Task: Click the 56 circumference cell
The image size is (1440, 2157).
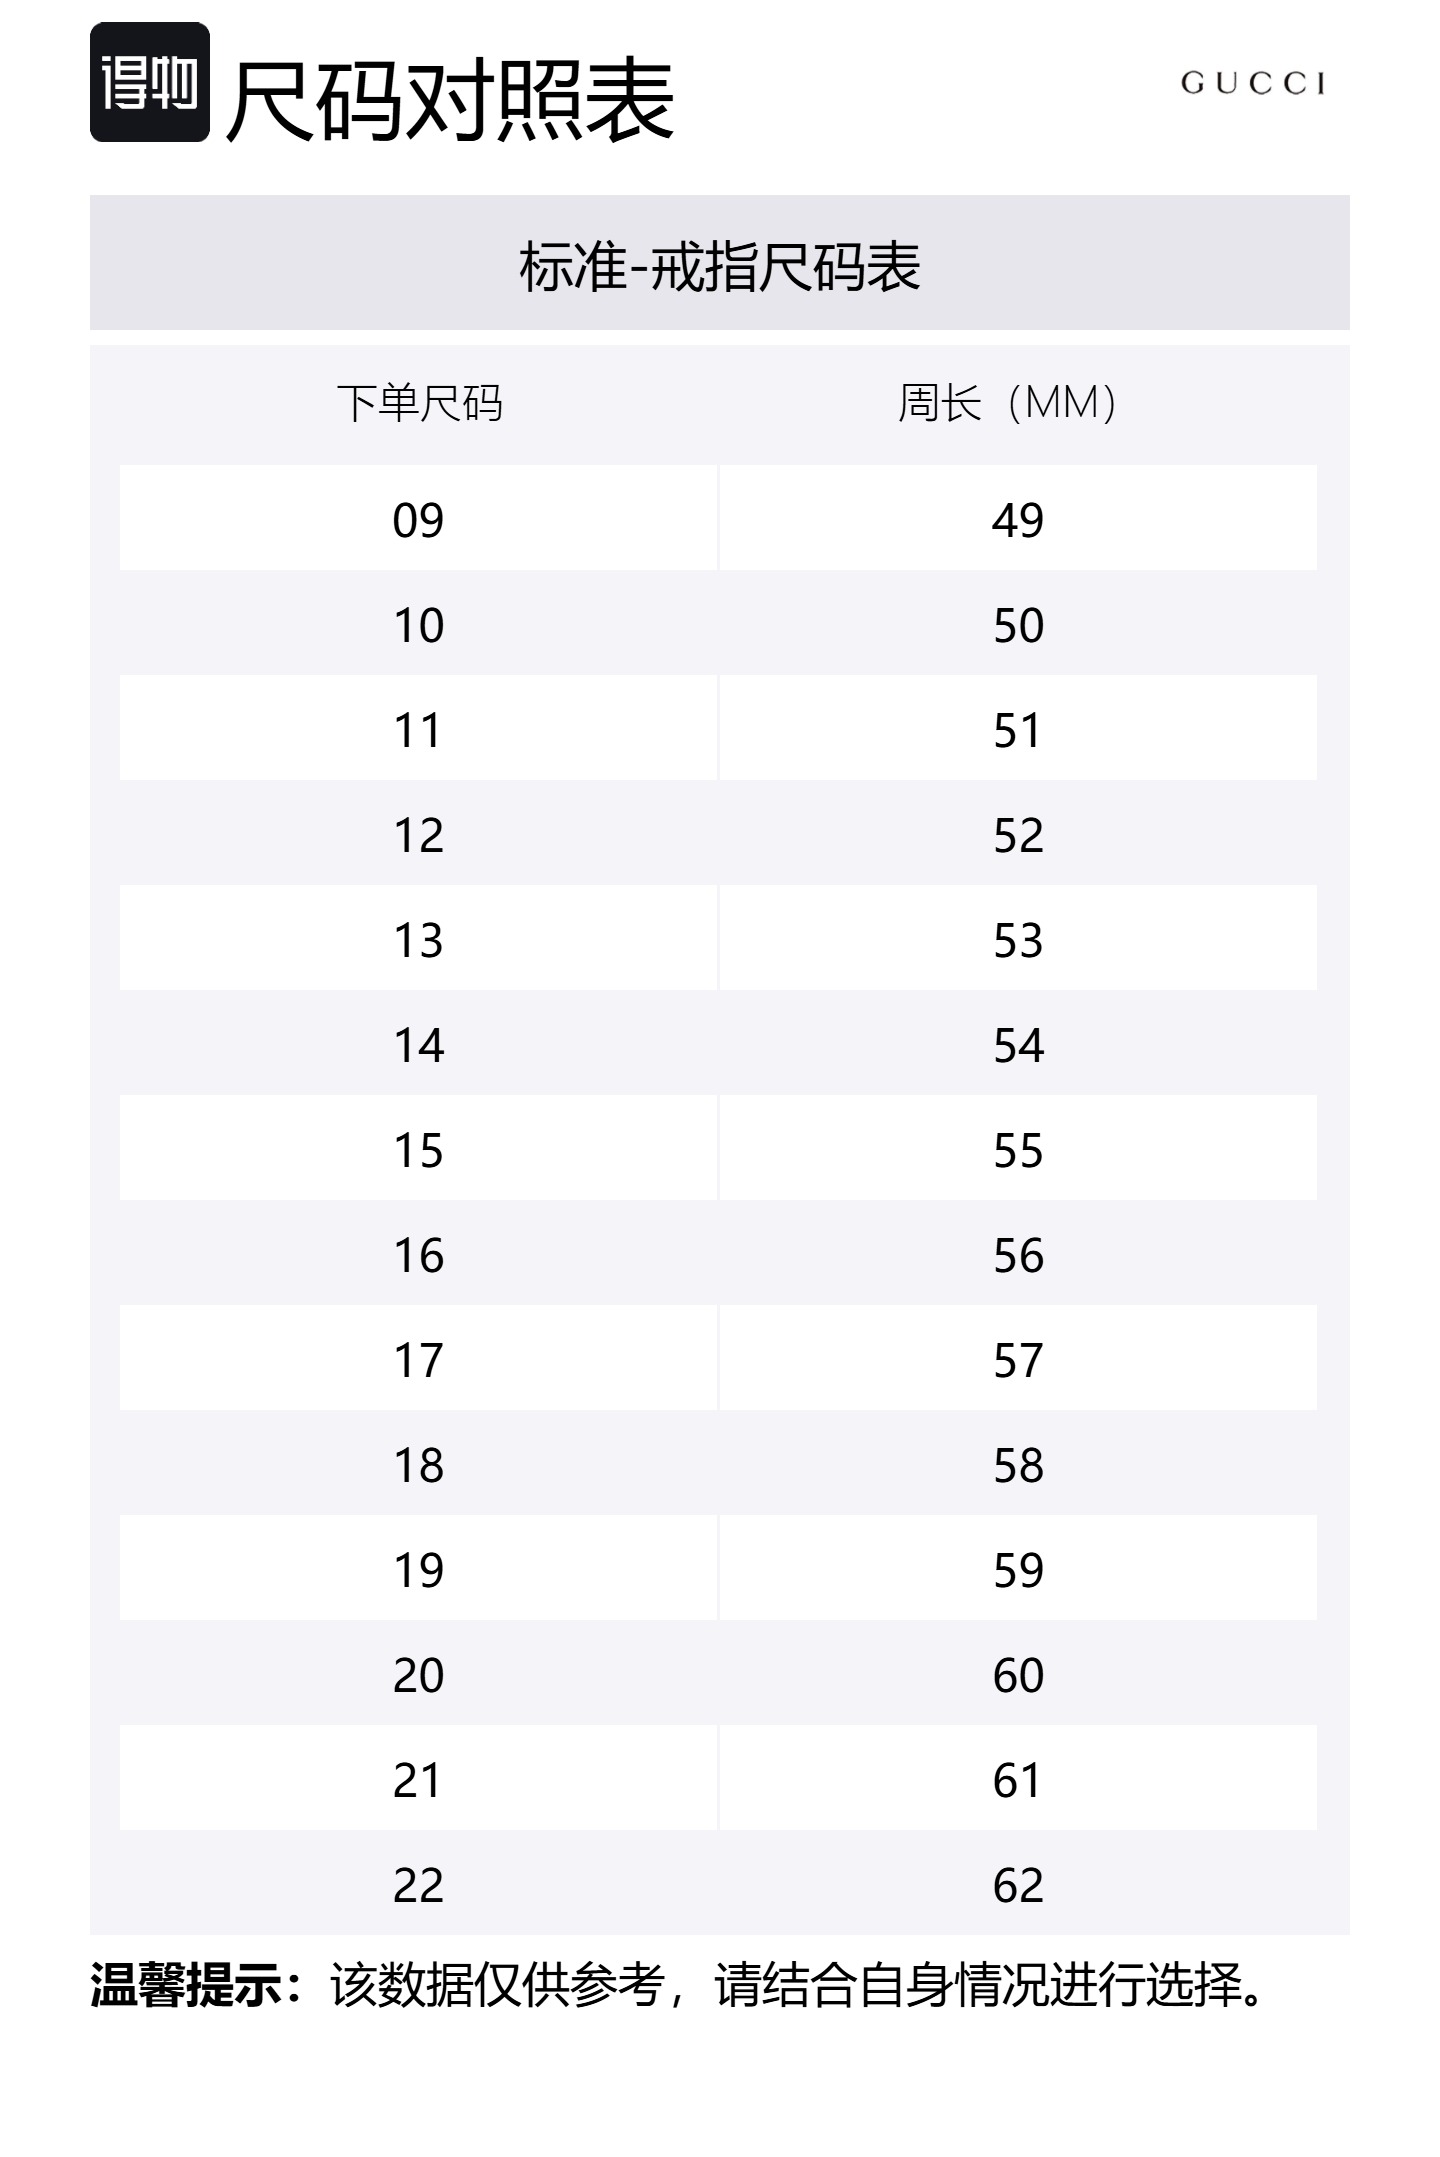Action: click(x=1018, y=1255)
